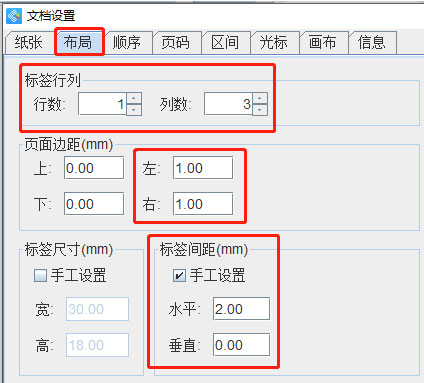
Task: Click the vertical label spacing field
Action: (241, 345)
